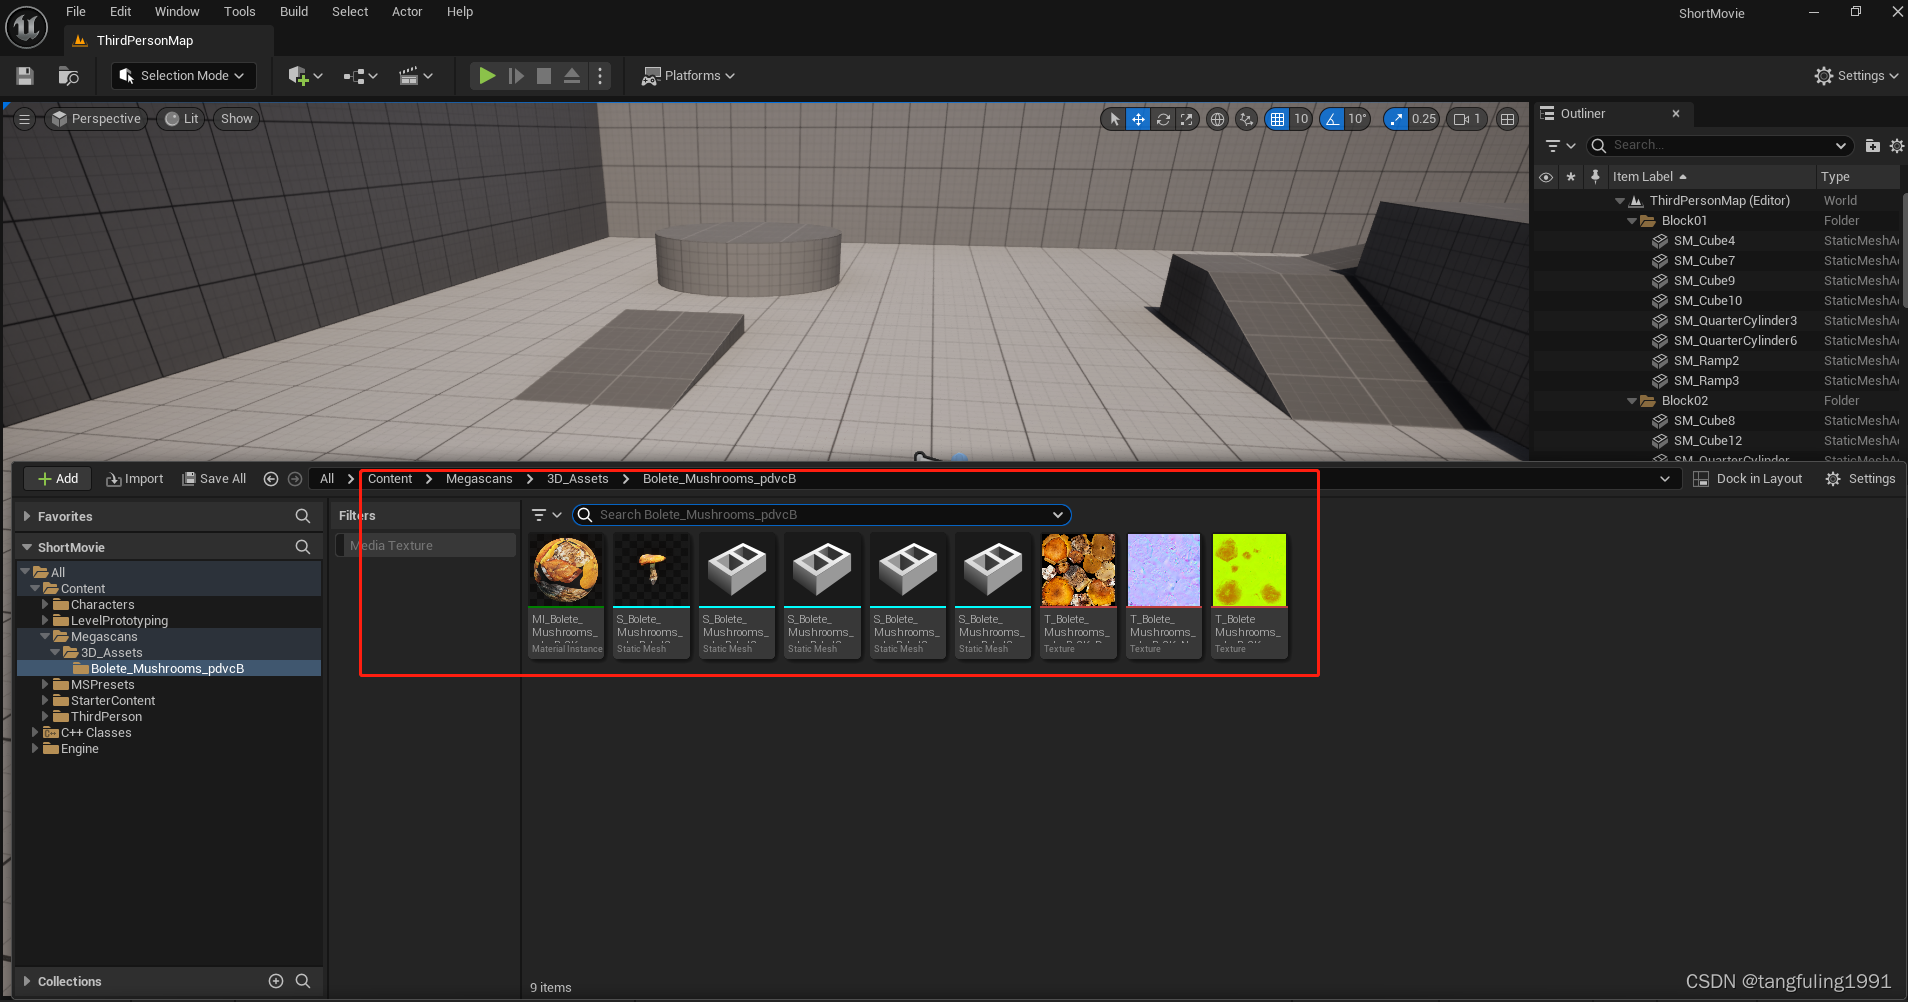1908x1002 pixels.
Task: Click Dock in Layout button
Action: pyautogui.click(x=1747, y=479)
